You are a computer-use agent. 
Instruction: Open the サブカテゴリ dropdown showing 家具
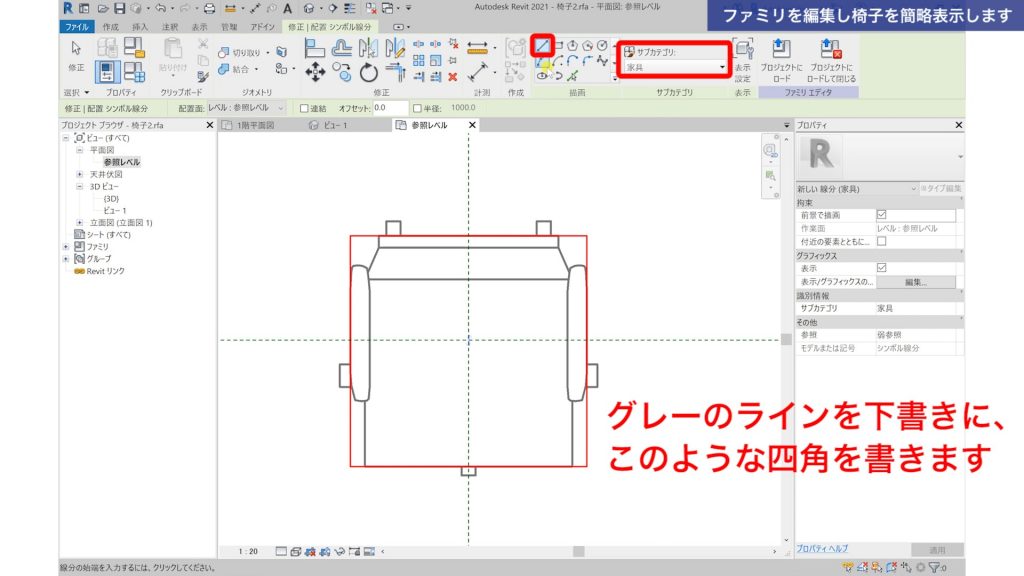723,68
